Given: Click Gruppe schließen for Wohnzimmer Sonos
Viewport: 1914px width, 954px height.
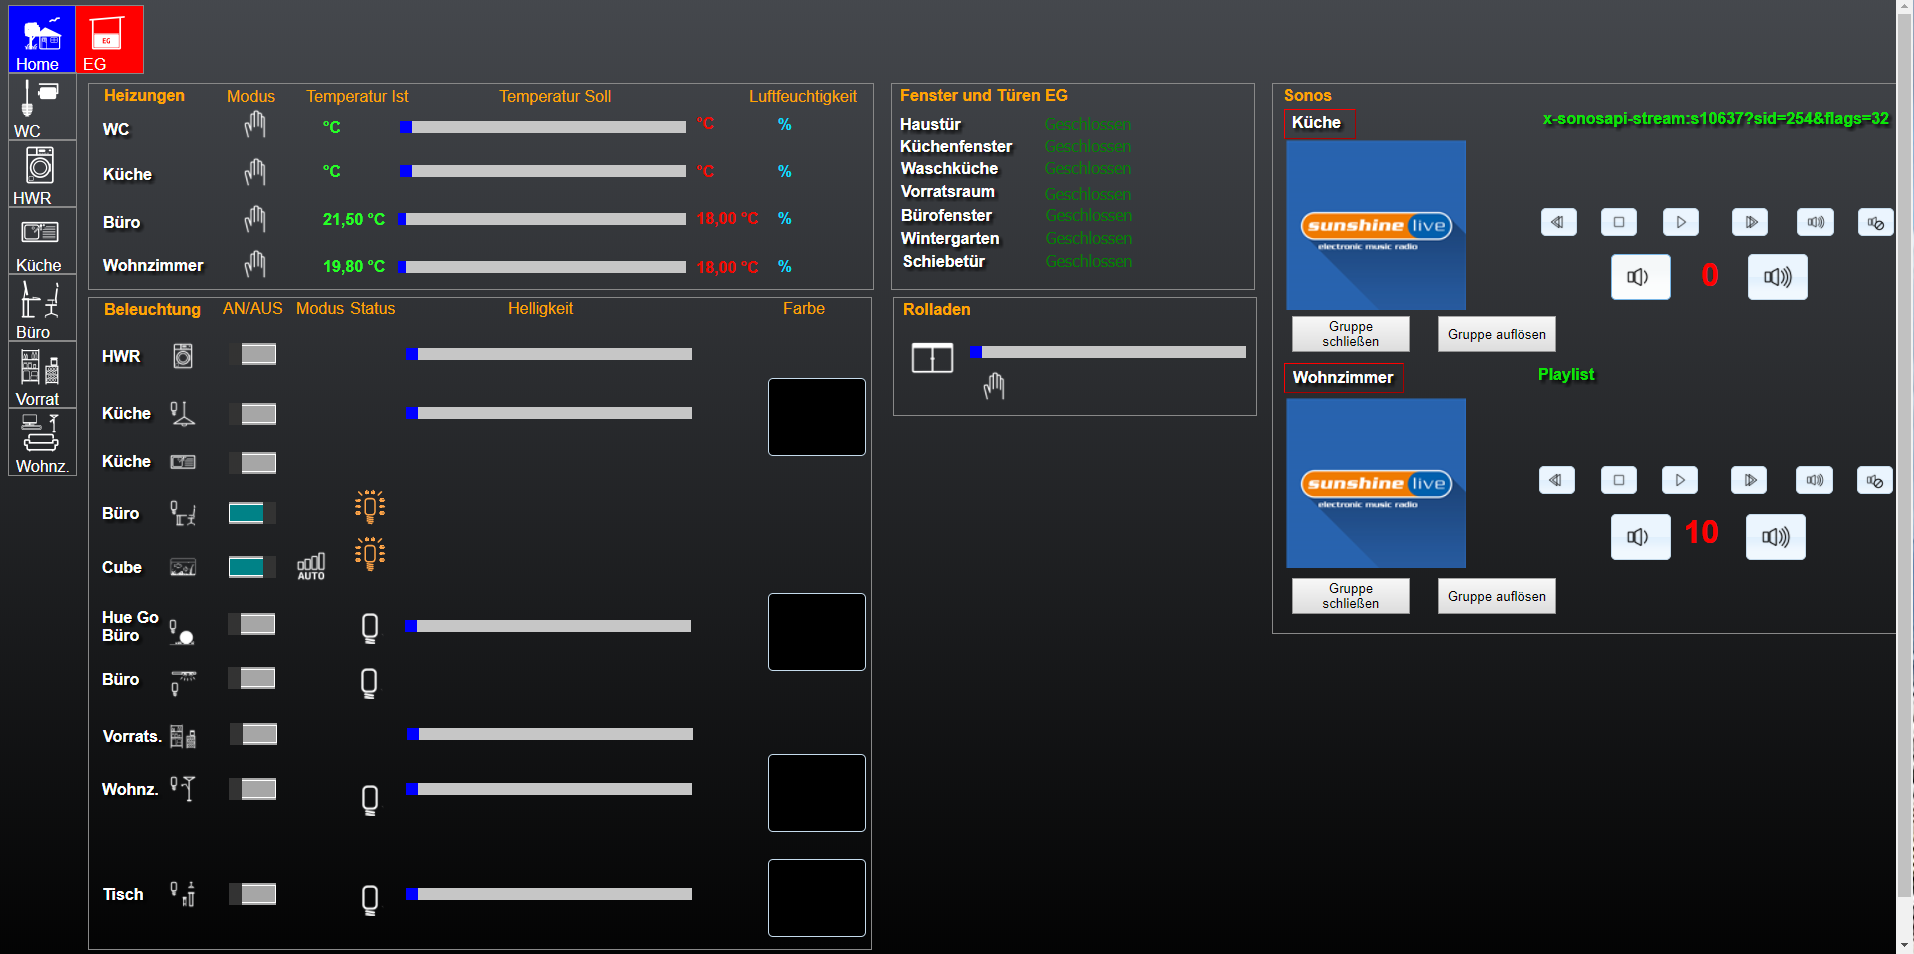Looking at the screenshot, I should (1351, 596).
